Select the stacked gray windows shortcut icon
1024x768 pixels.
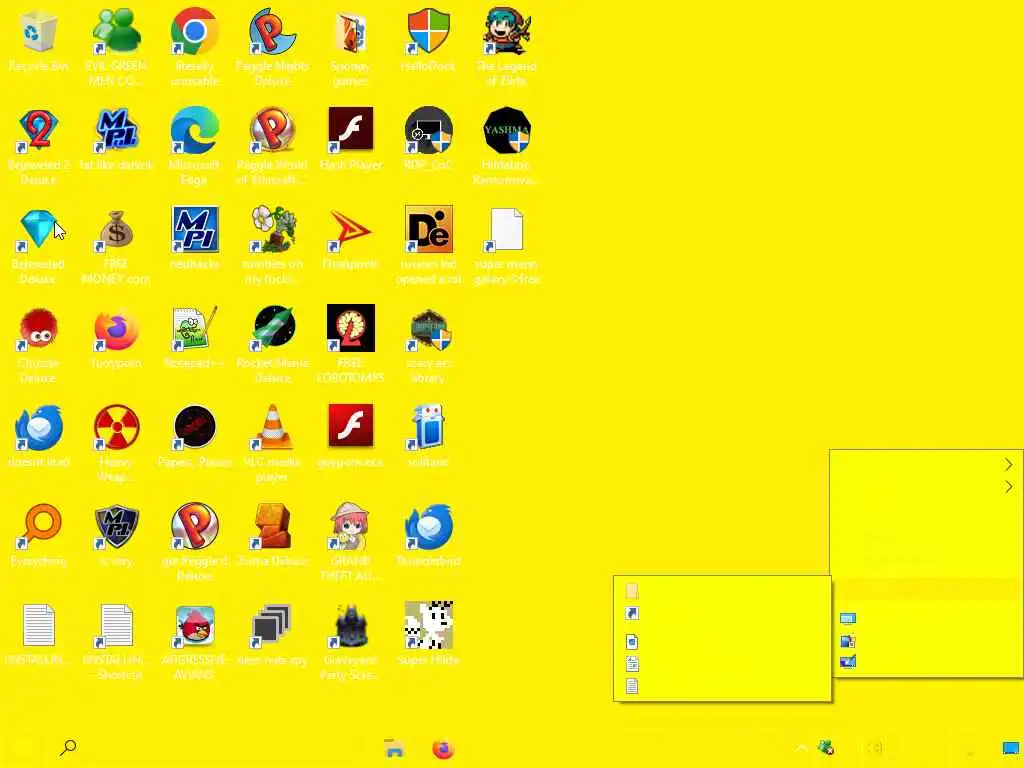tap(272, 625)
